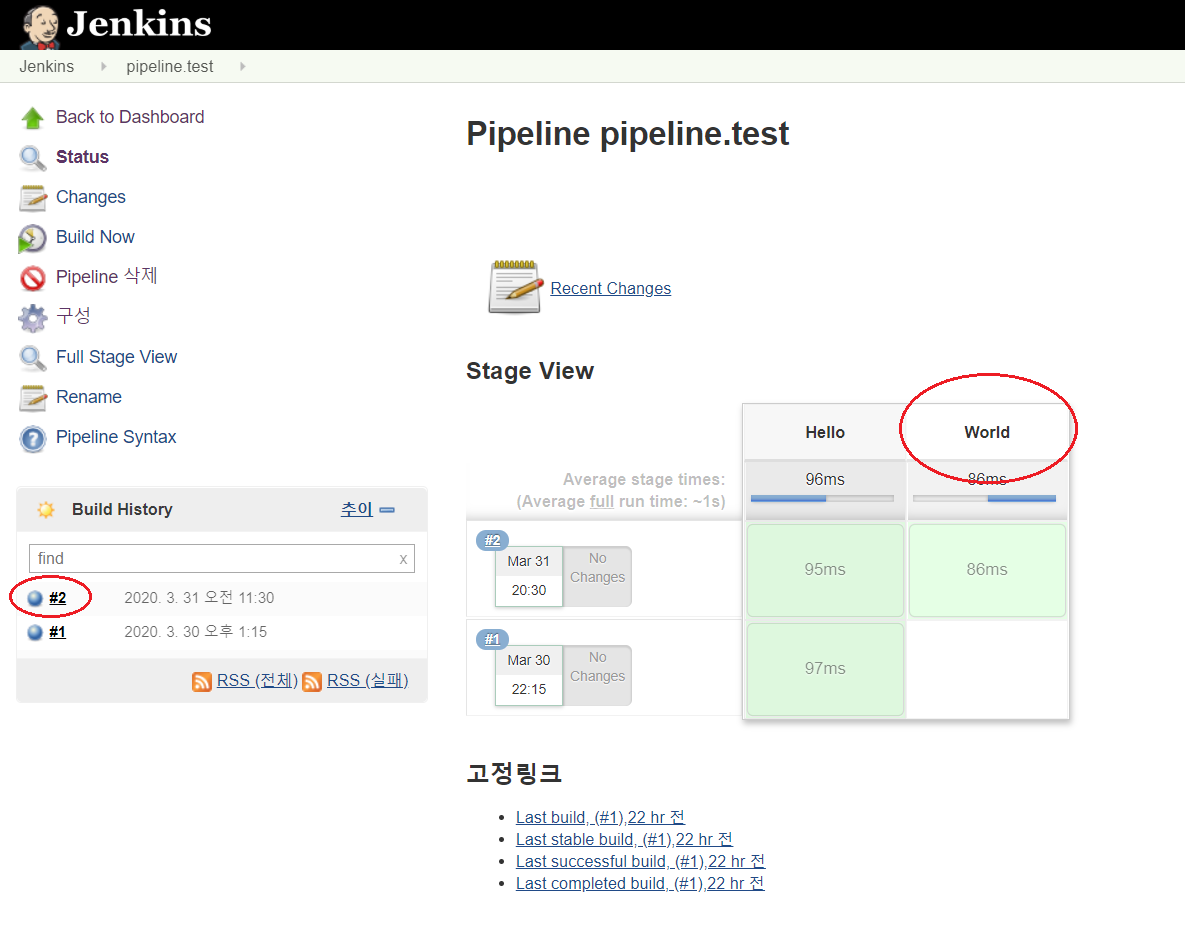Open the RSS (전체) link
This screenshot has height=951, width=1185.
257,681
